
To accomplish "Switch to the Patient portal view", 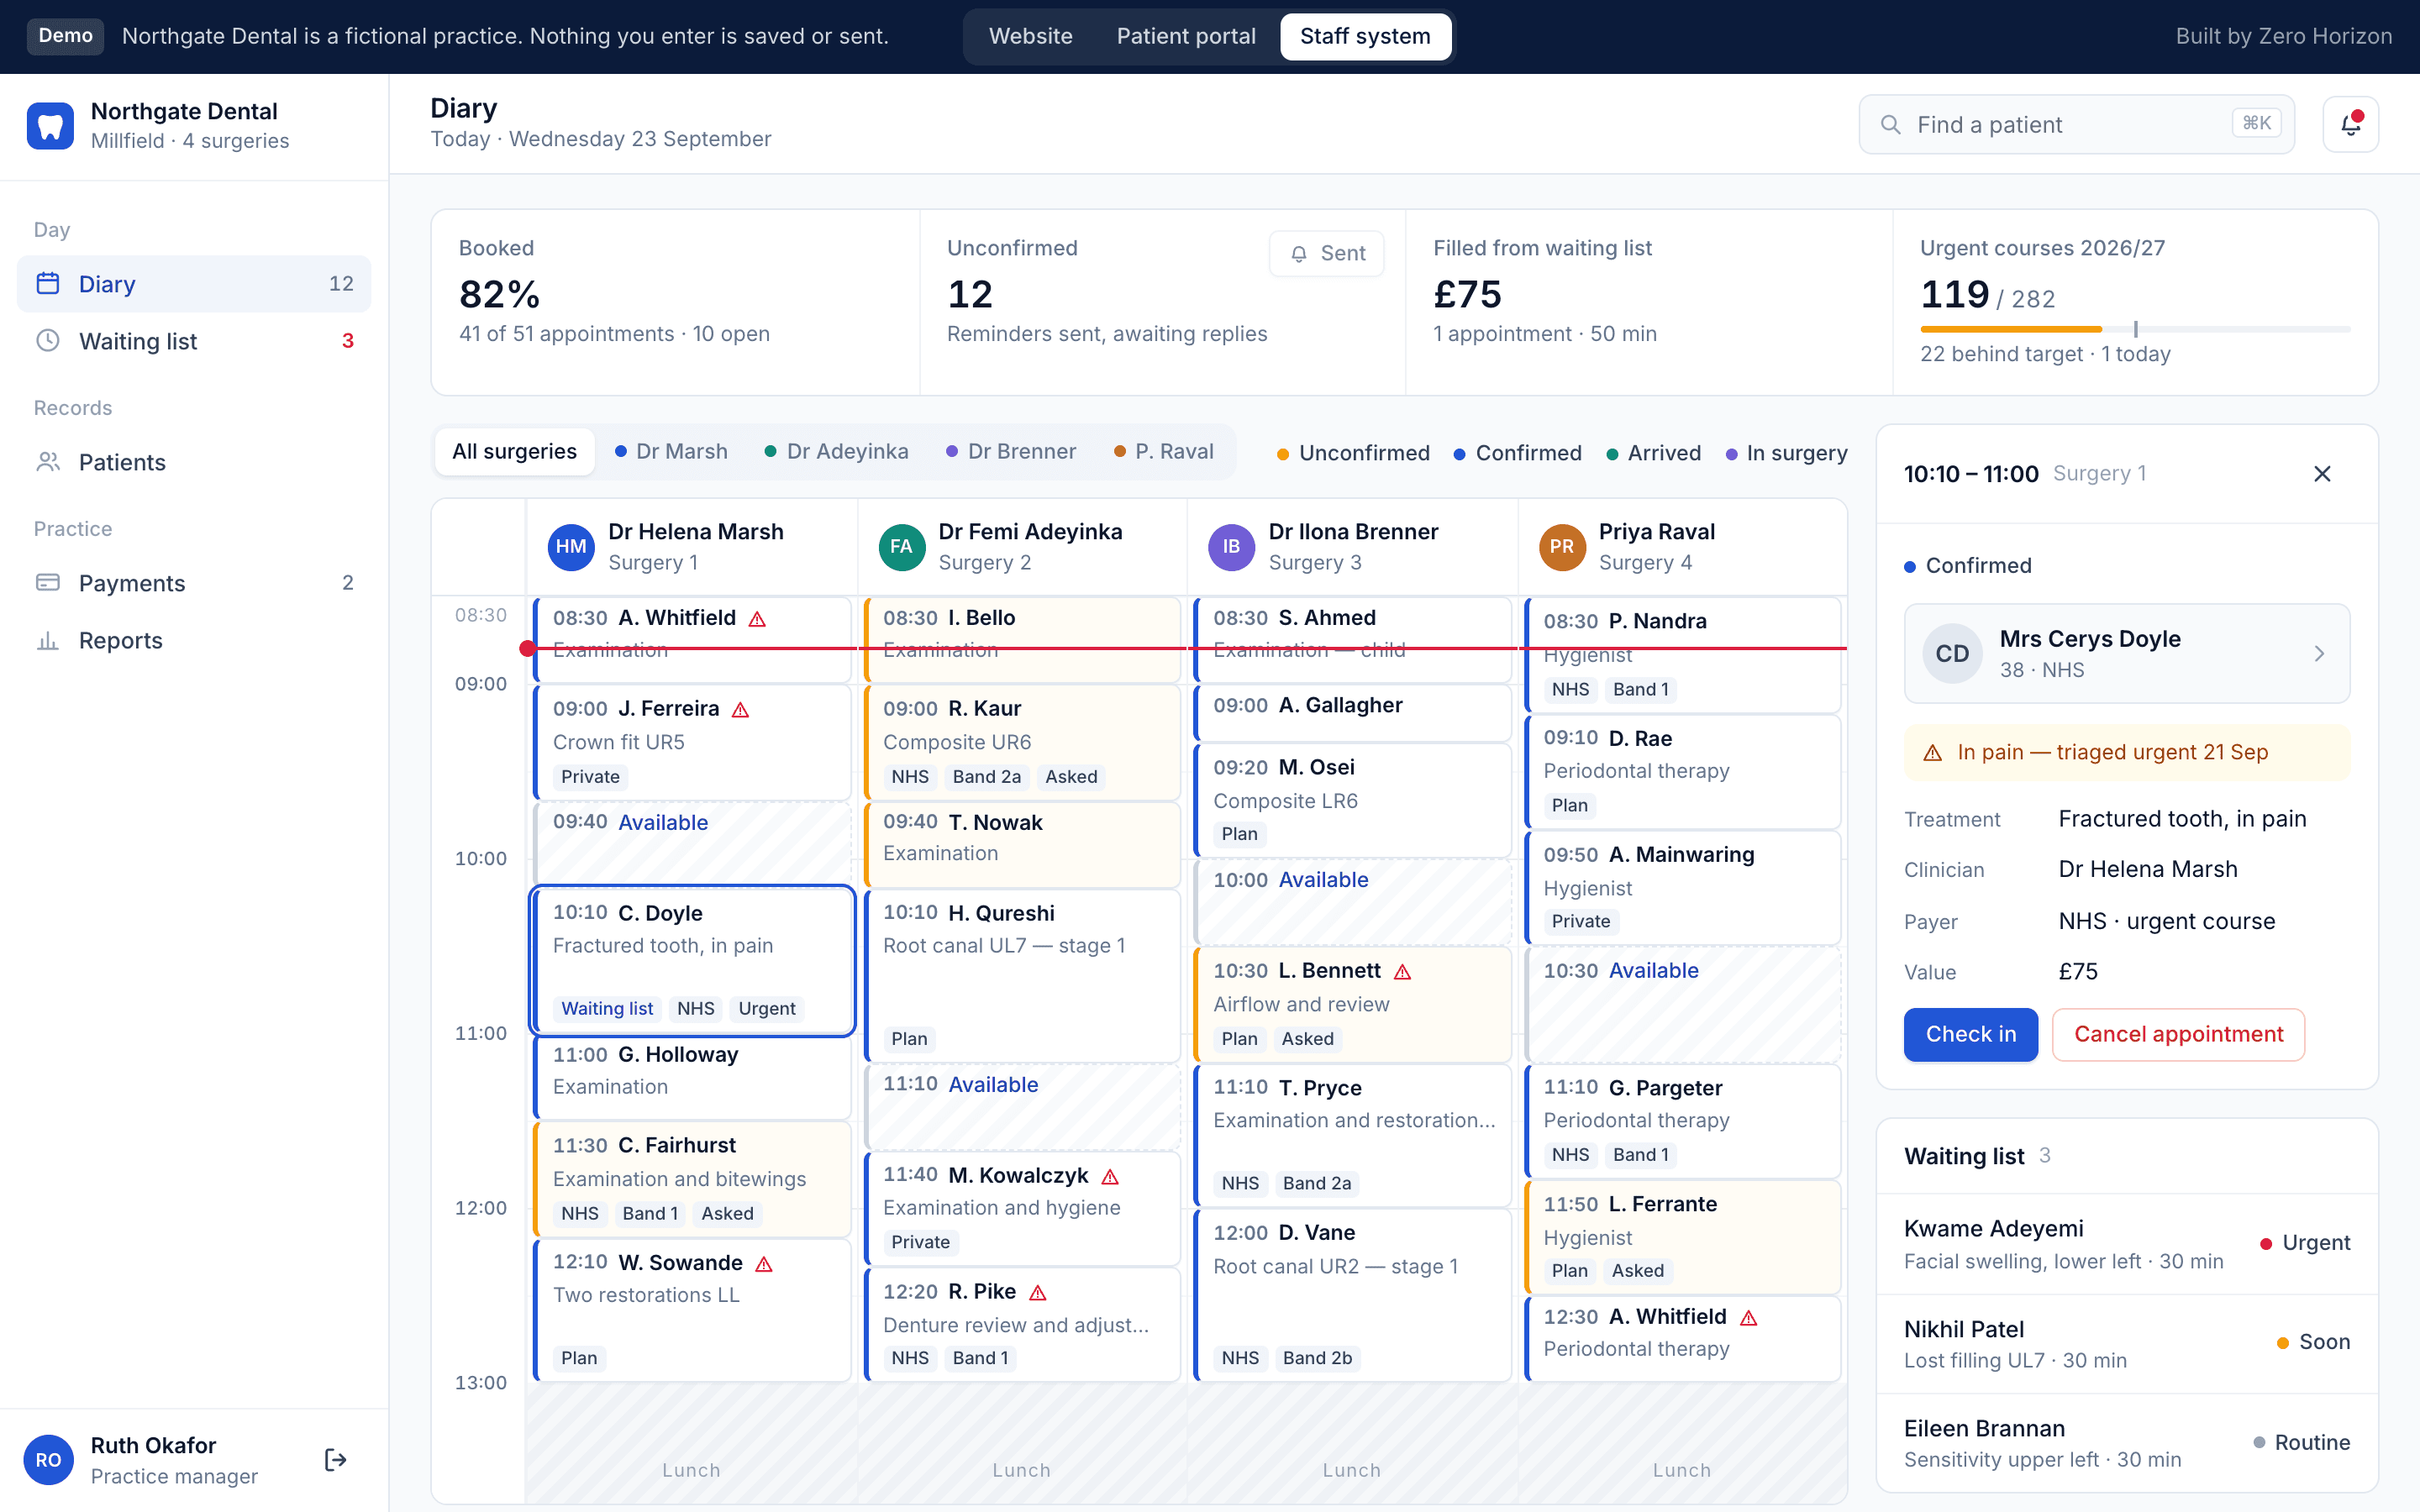I will point(1186,36).
